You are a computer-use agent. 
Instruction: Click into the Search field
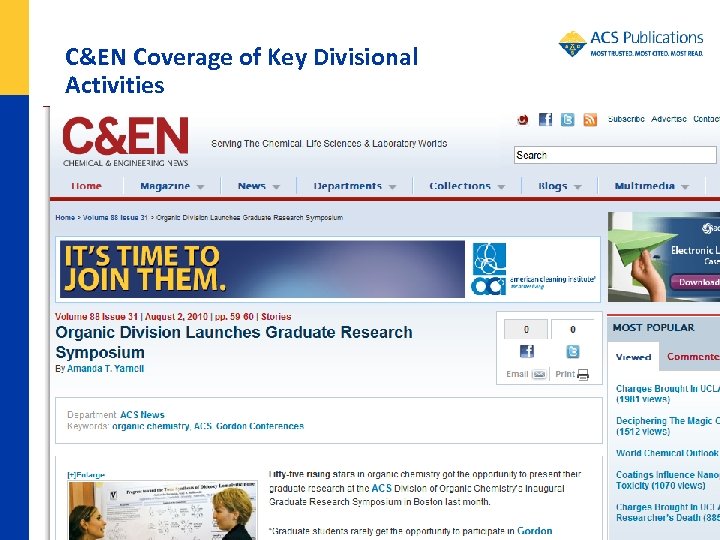click(615, 155)
